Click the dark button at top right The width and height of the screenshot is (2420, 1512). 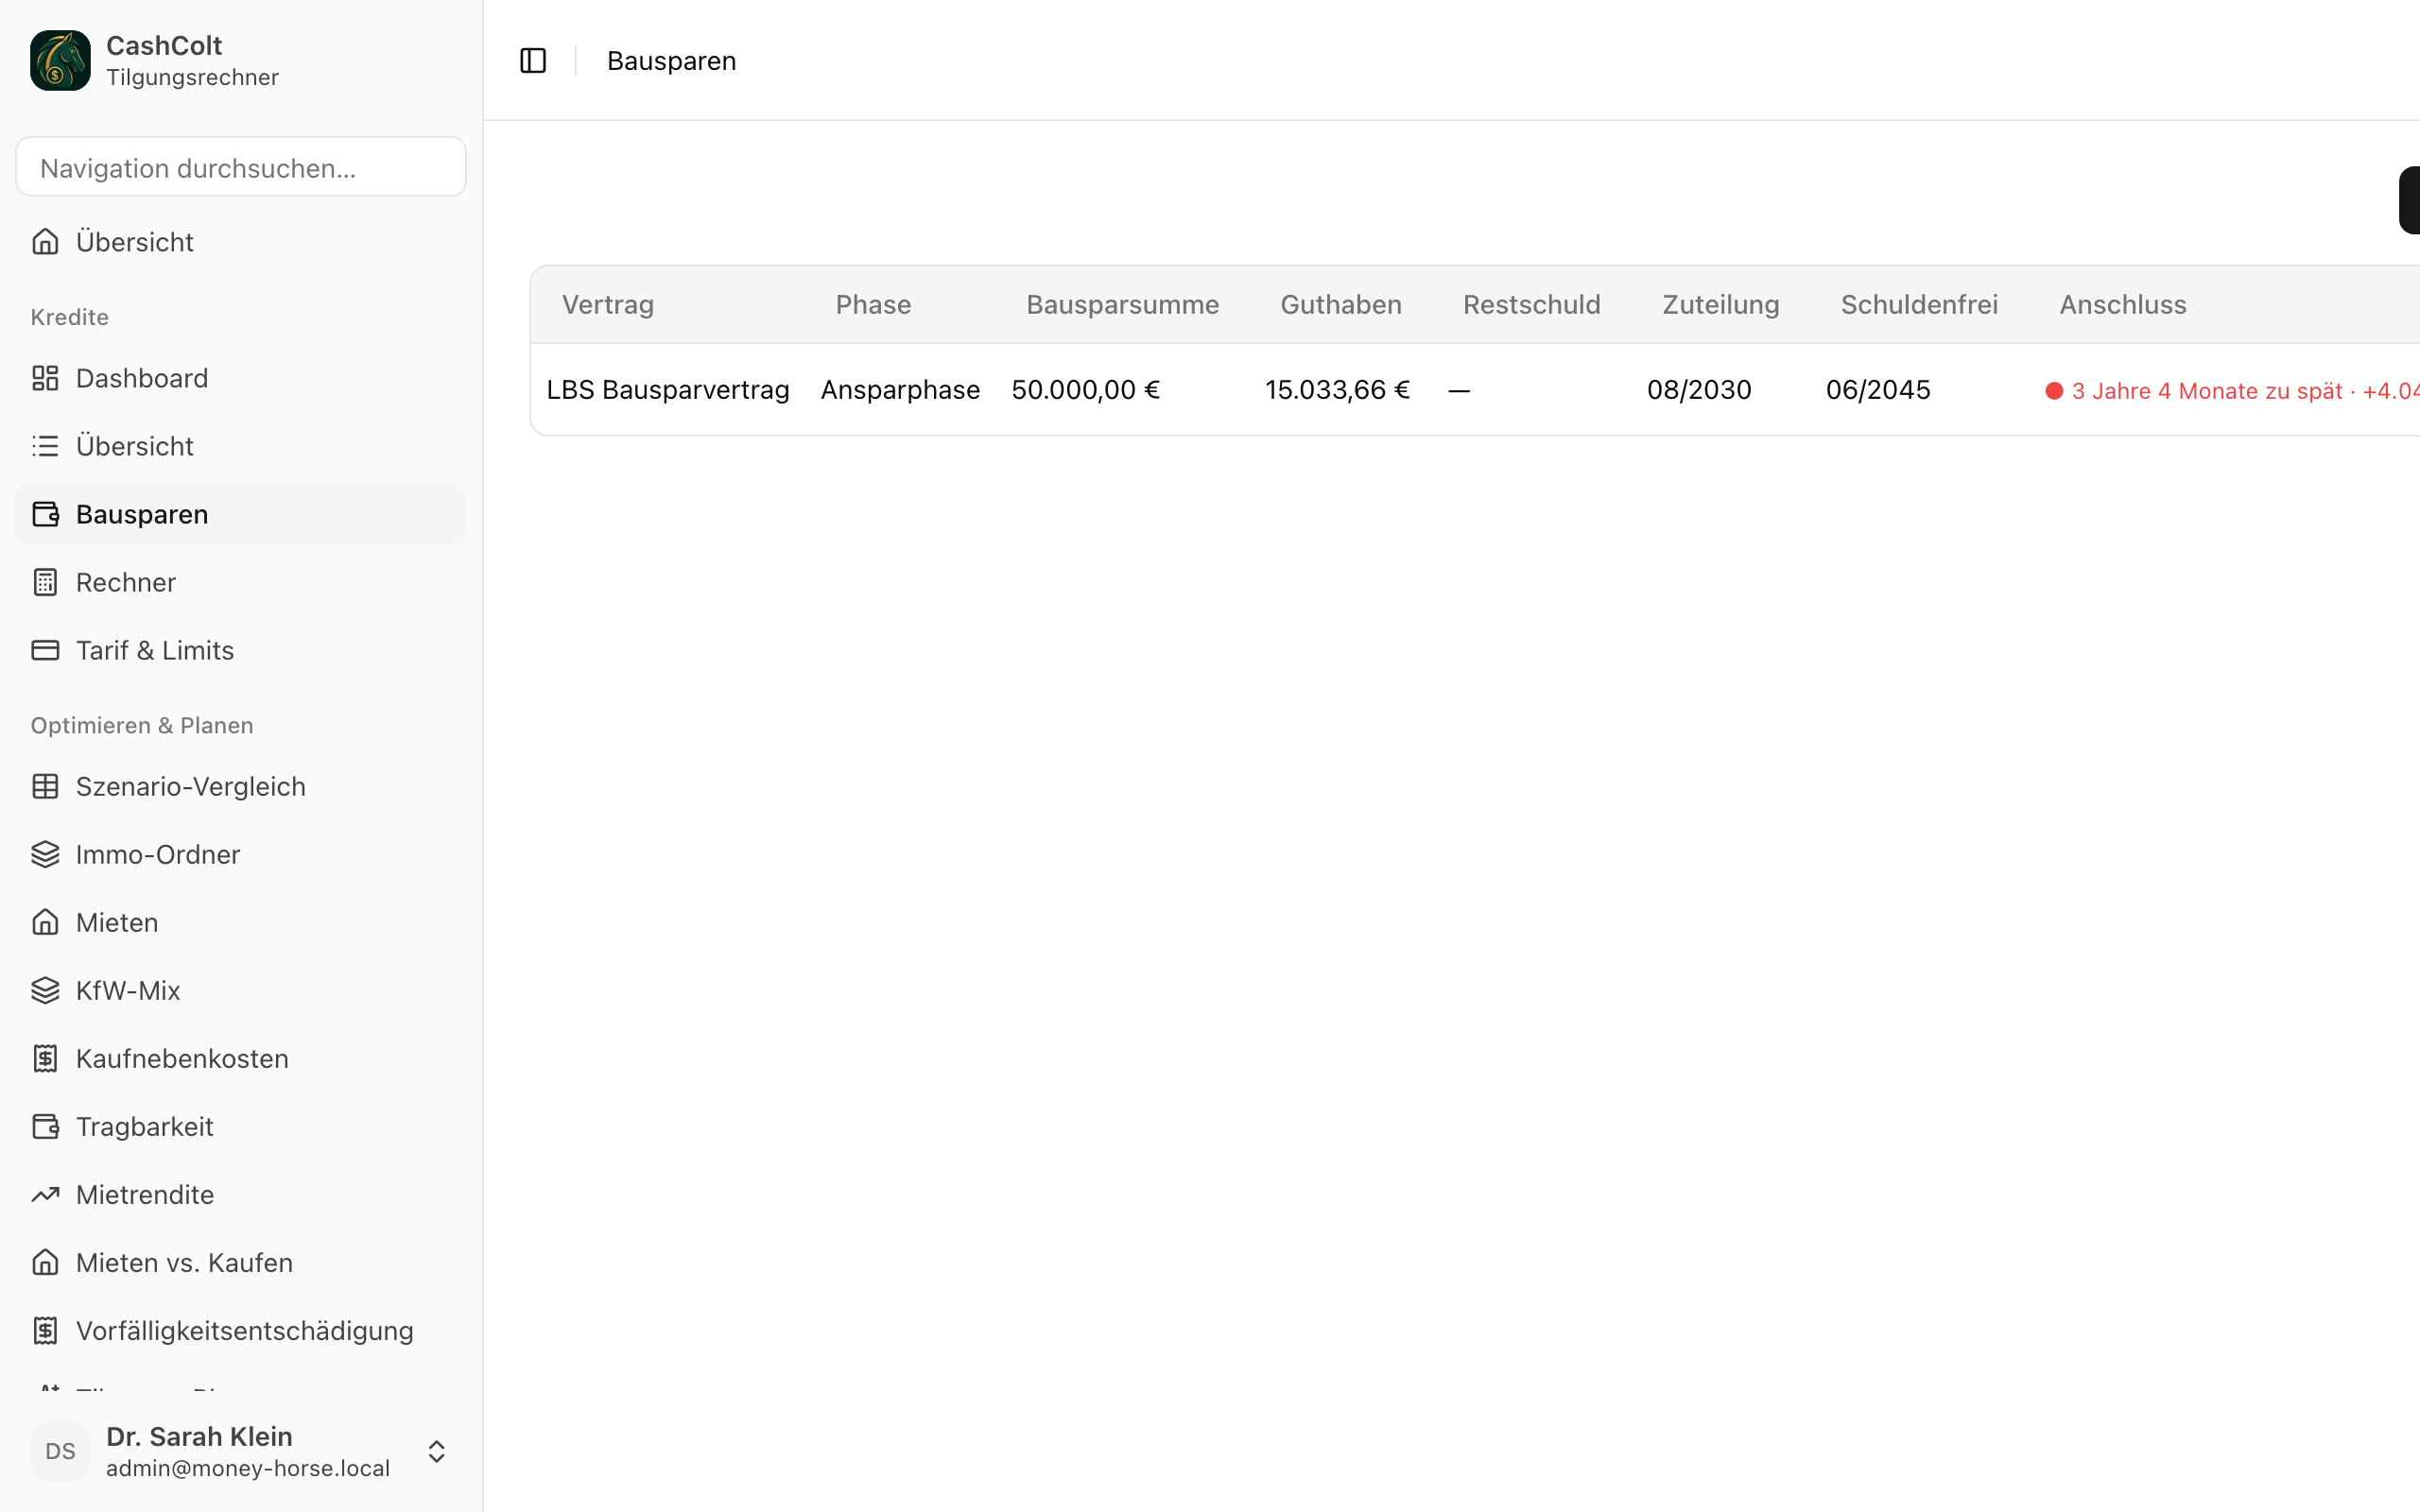point(2409,200)
